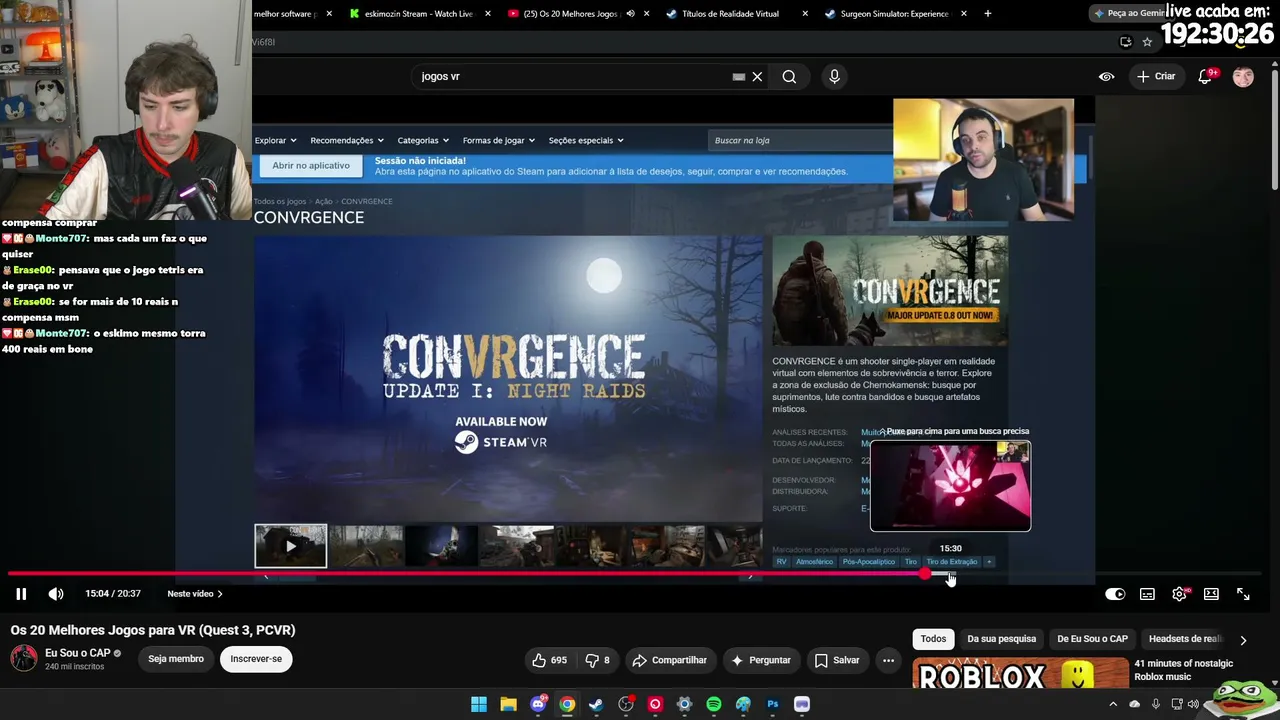
Task: Enter fullscreen mode in the player
Action: click(1243, 594)
